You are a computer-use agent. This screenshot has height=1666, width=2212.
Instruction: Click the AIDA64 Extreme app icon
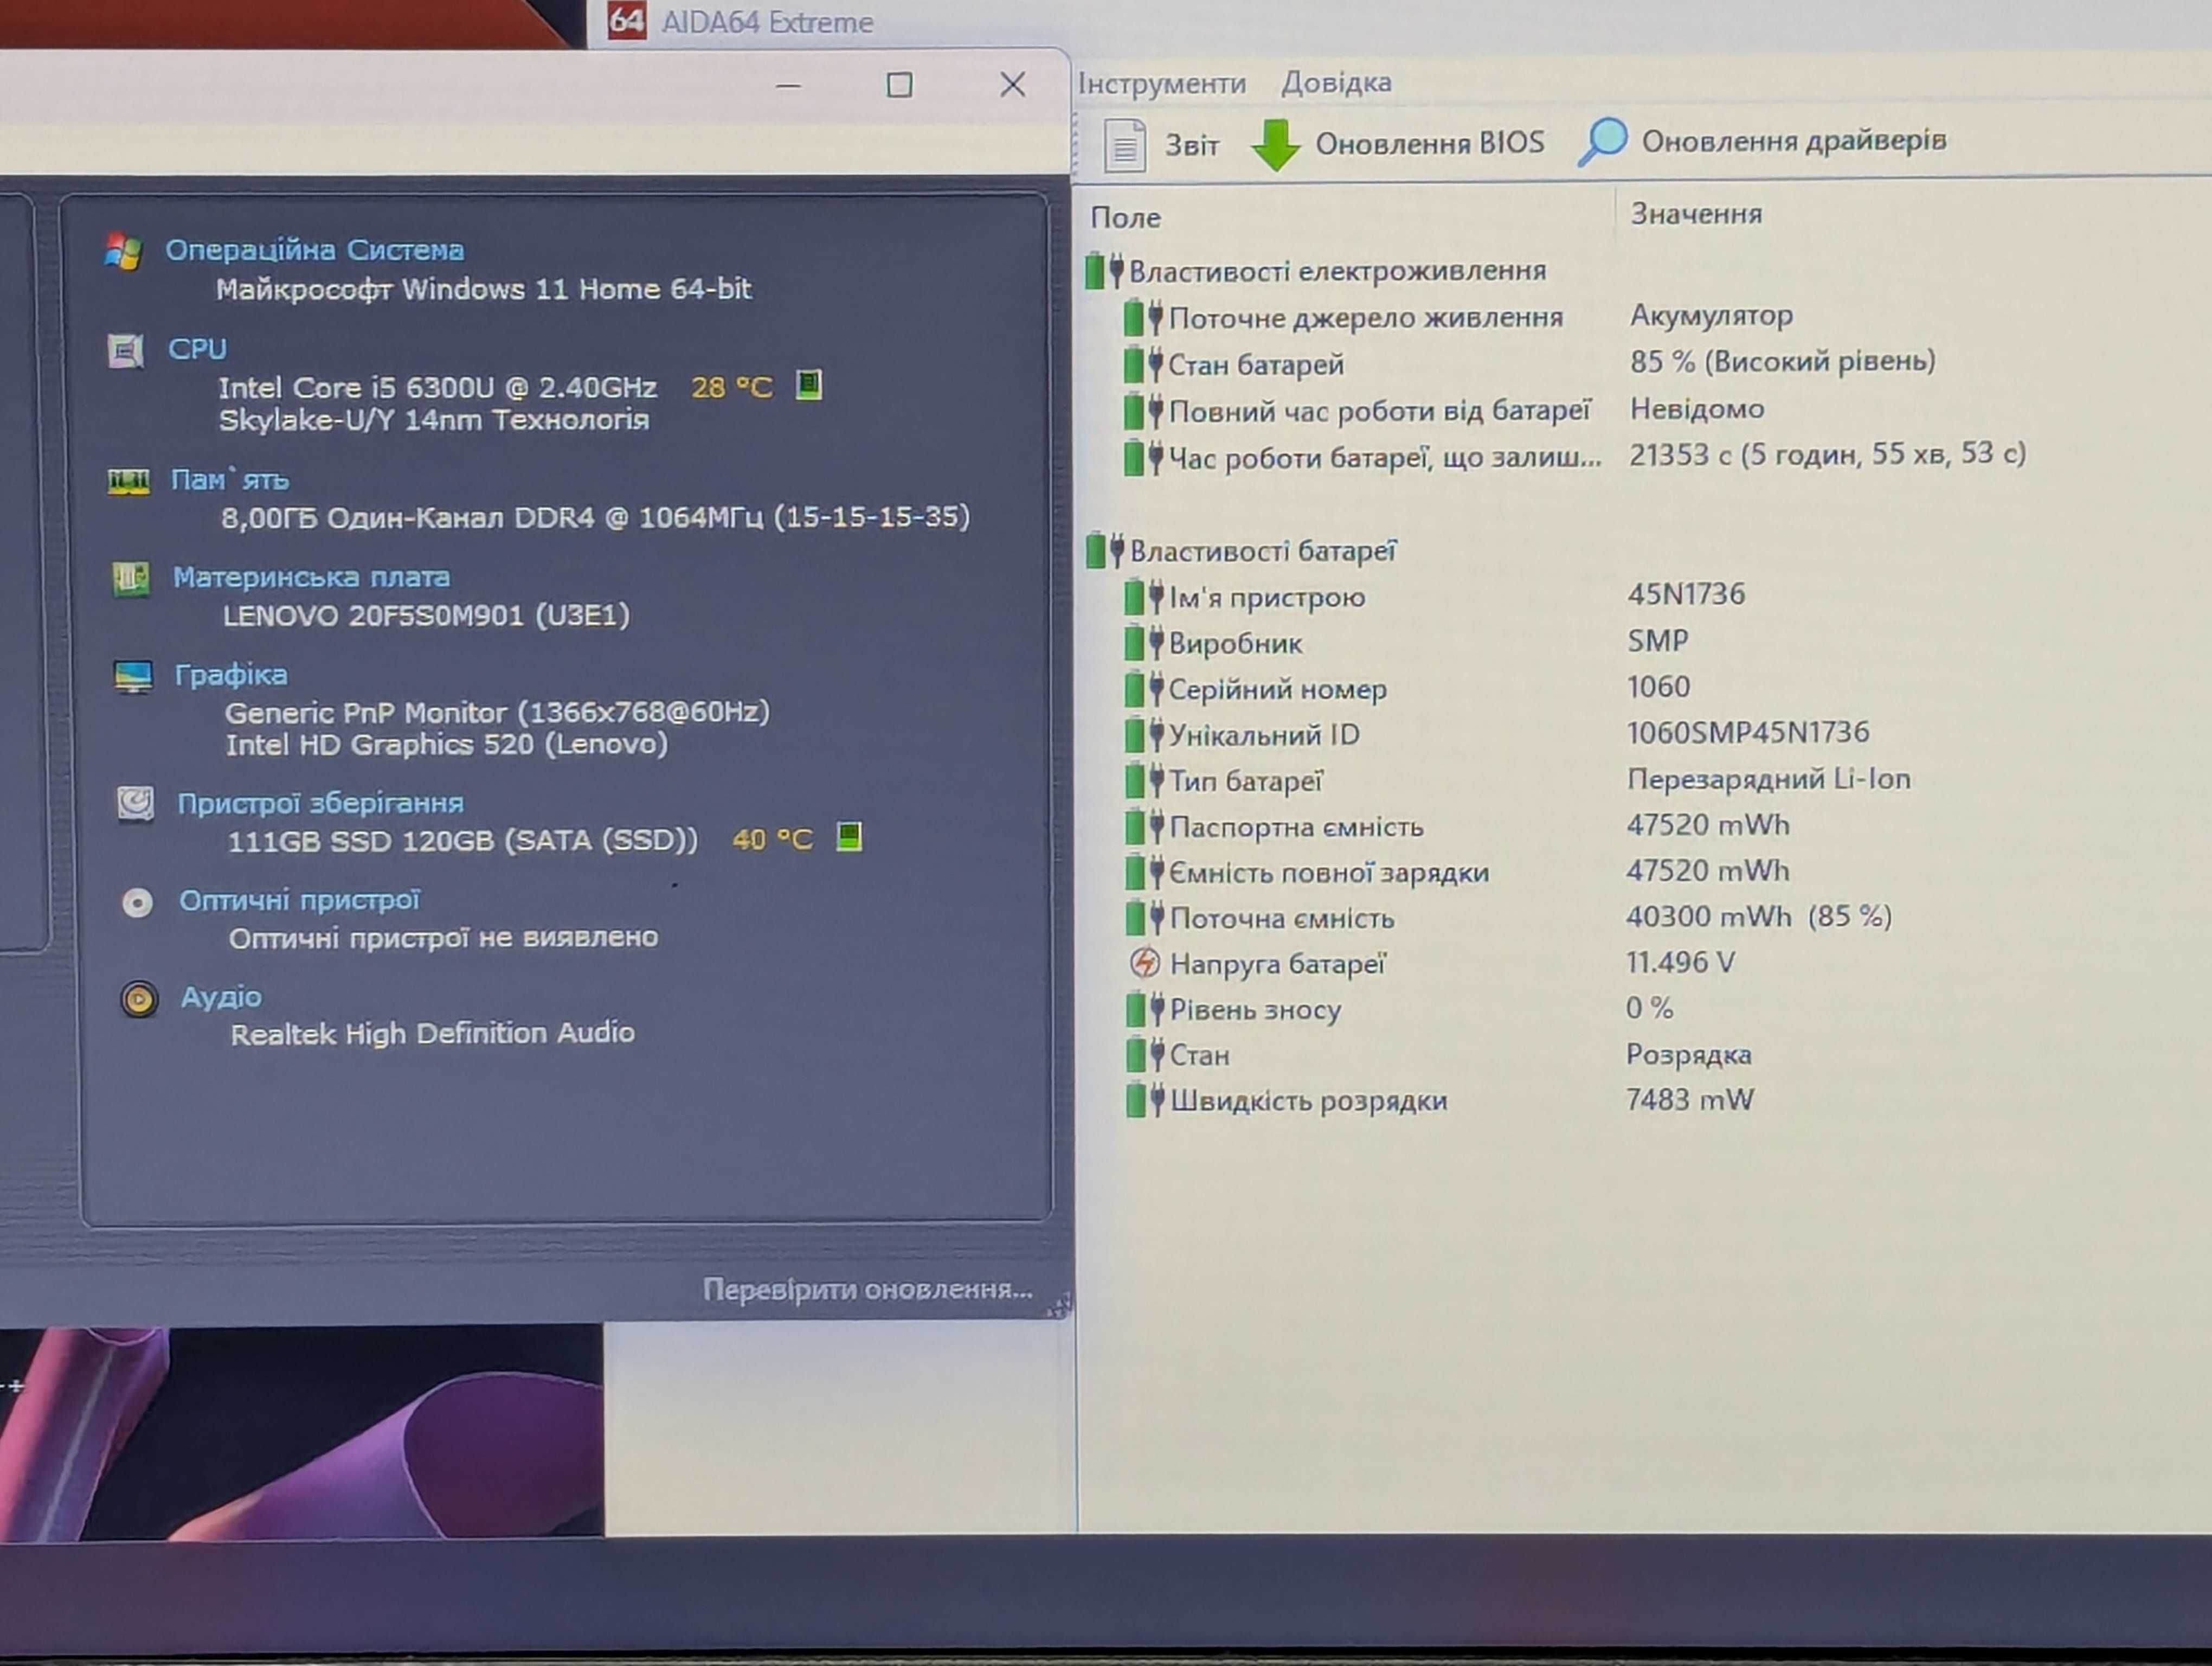coord(627,20)
